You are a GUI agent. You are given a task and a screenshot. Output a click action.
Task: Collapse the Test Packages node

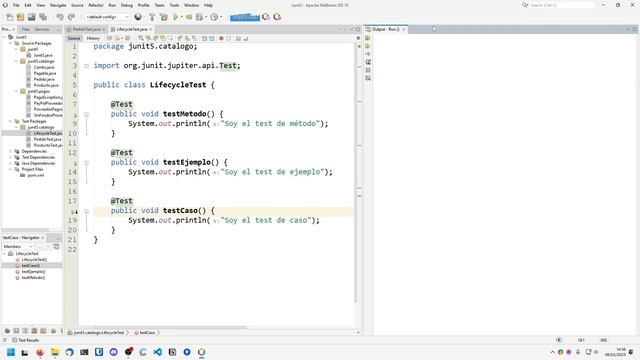(x=11, y=121)
